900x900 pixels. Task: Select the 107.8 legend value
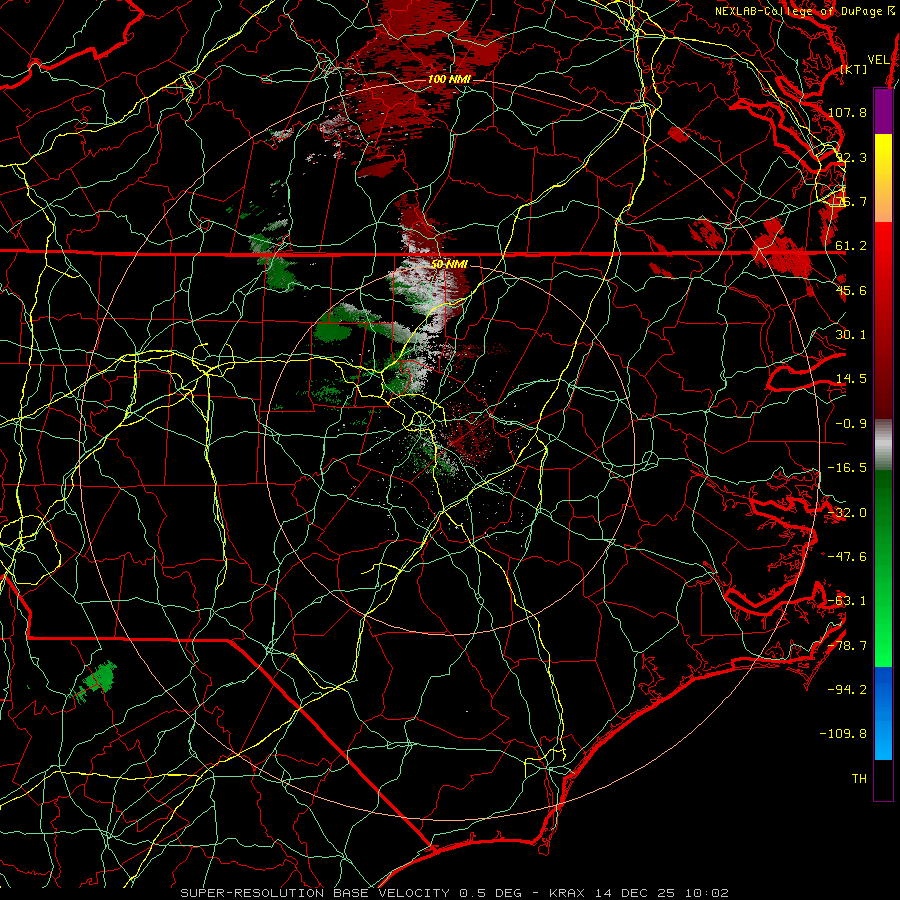point(847,112)
